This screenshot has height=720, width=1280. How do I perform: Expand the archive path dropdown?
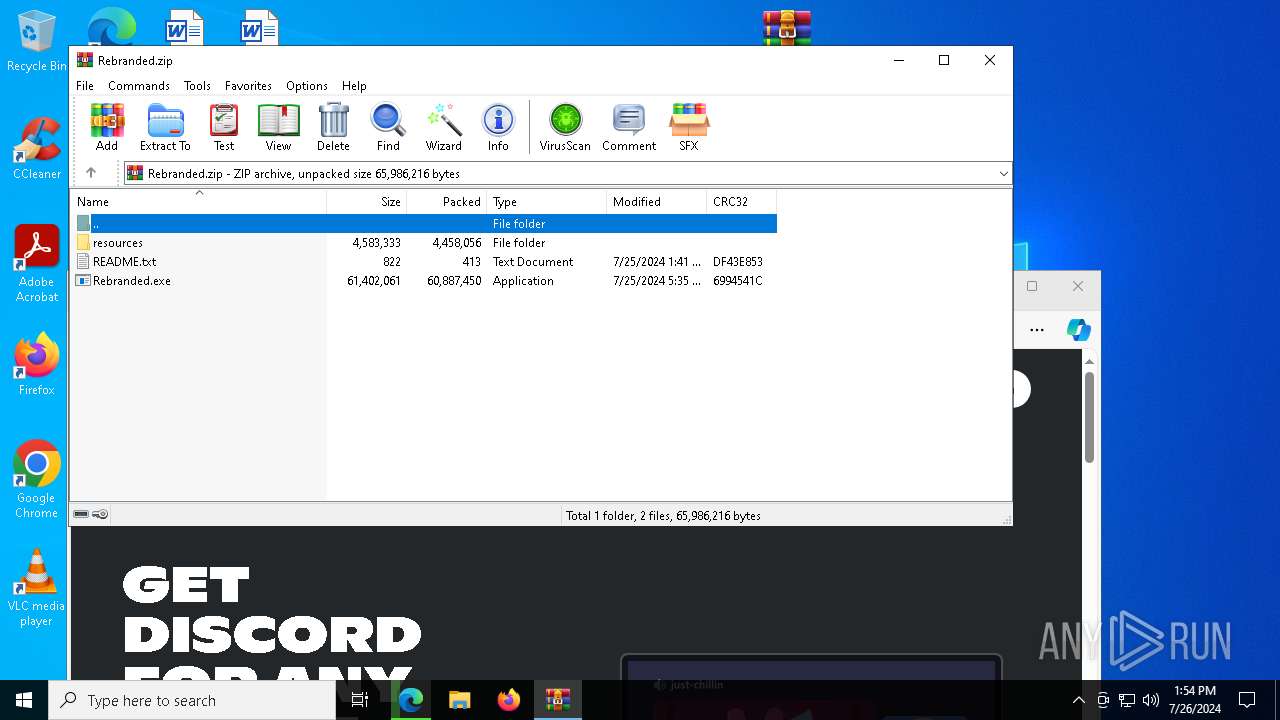click(x=1004, y=174)
